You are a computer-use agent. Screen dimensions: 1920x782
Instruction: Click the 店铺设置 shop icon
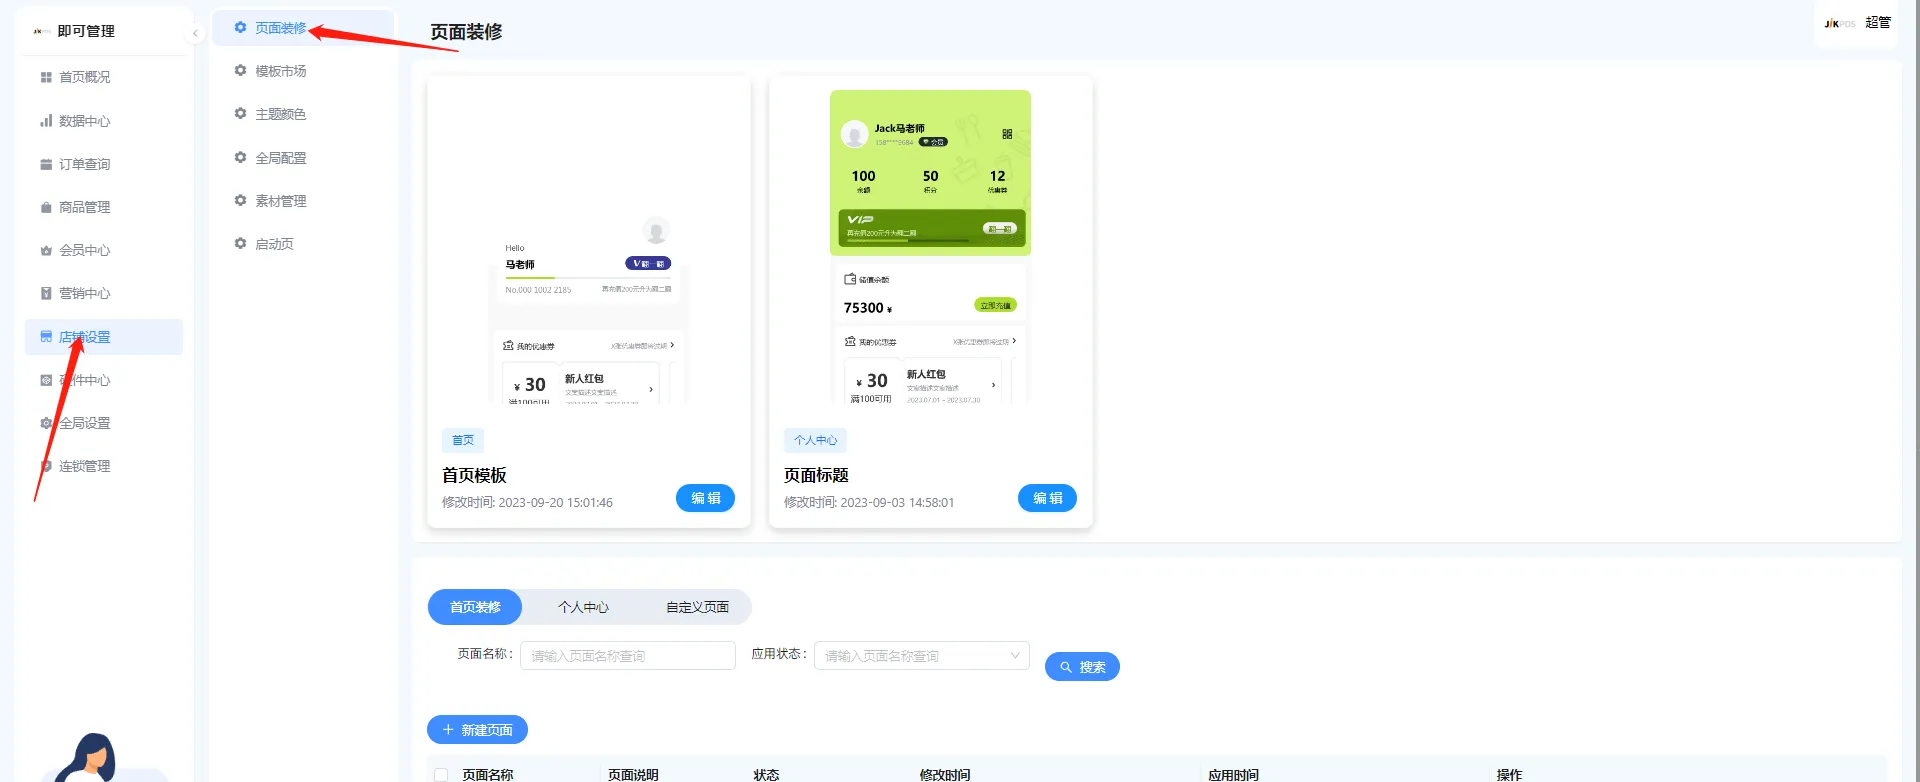point(46,337)
